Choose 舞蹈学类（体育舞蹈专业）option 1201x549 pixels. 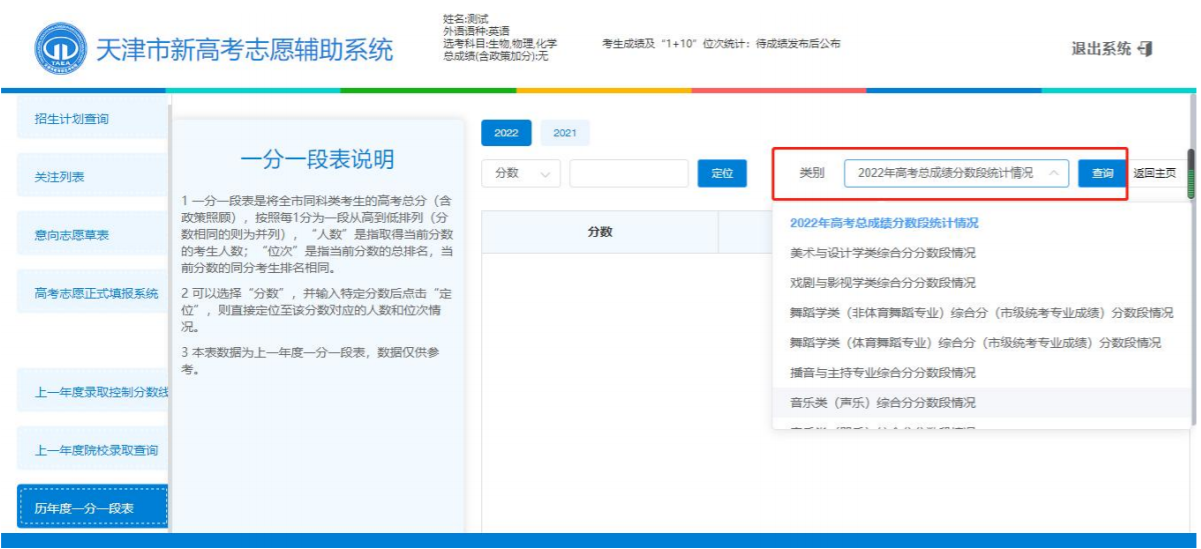[982, 343]
